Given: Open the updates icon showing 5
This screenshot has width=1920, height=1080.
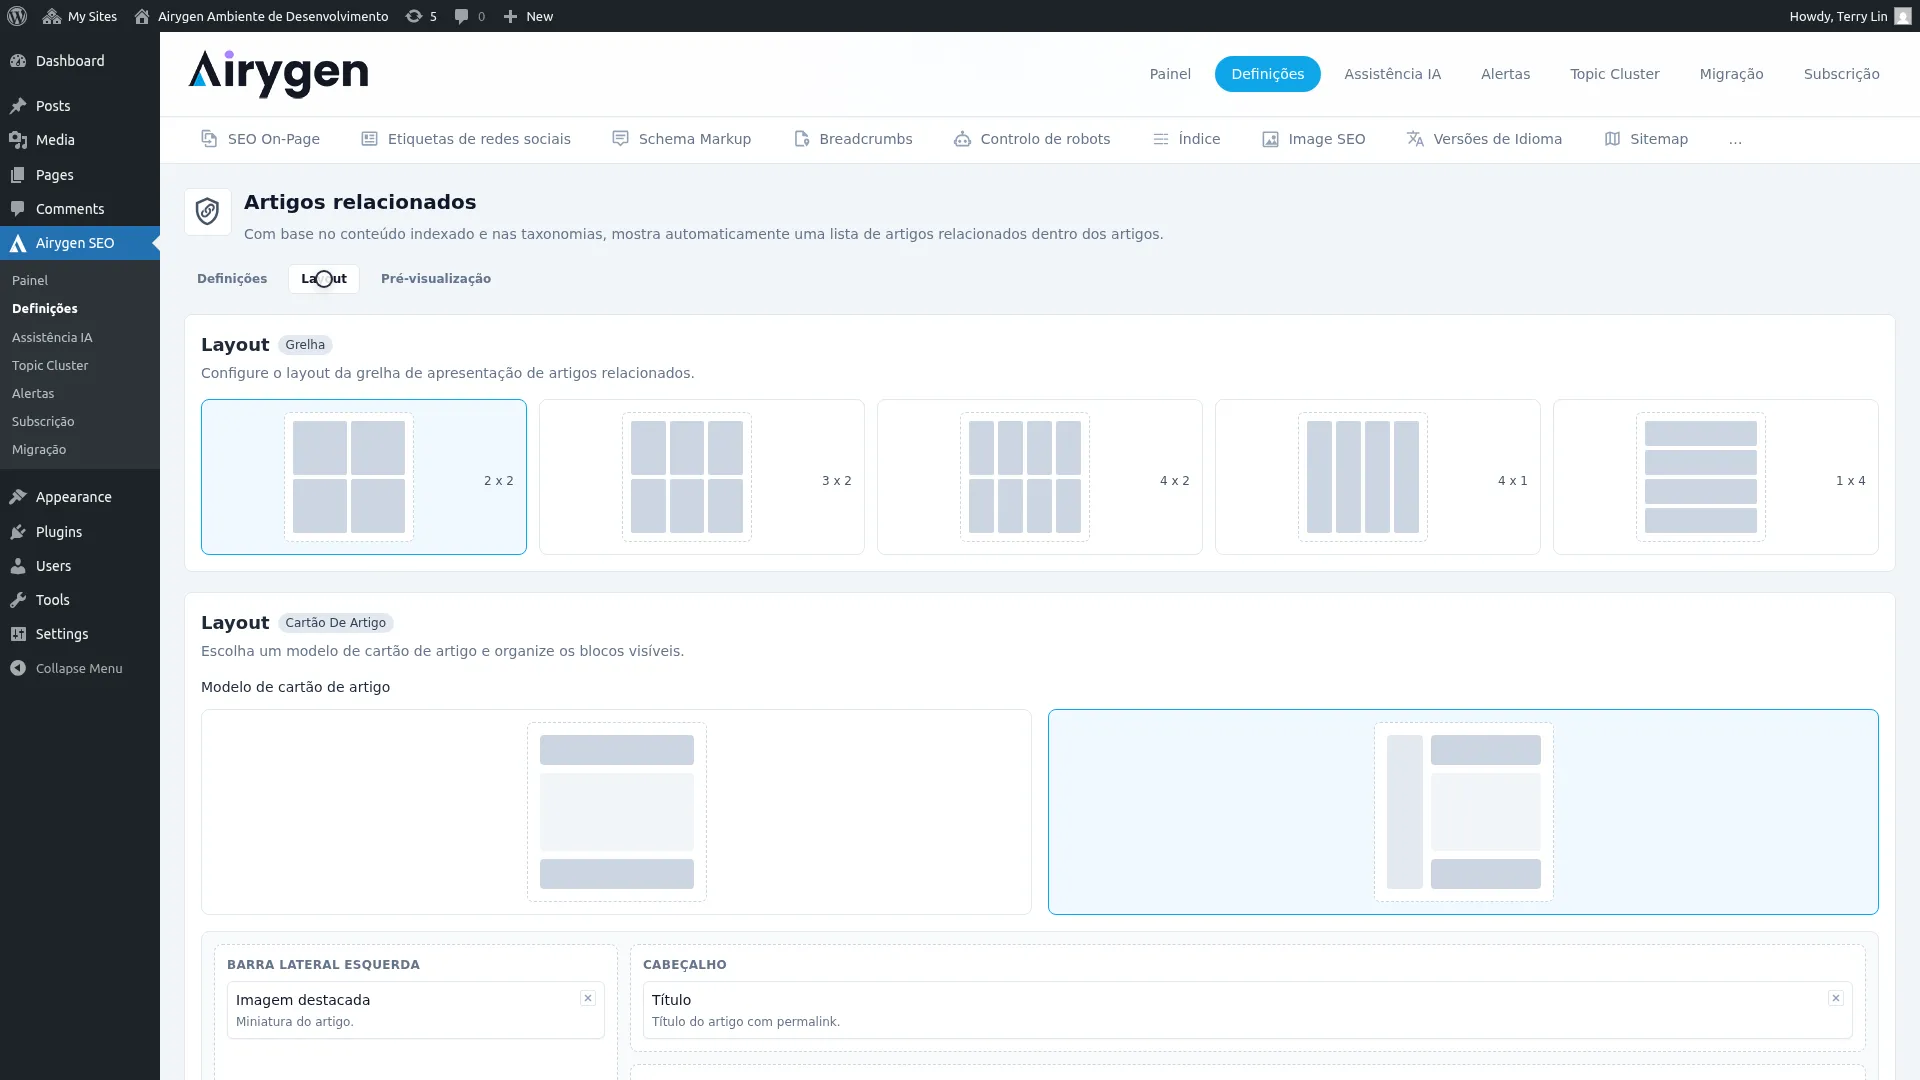Looking at the screenshot, I should 421,16.
